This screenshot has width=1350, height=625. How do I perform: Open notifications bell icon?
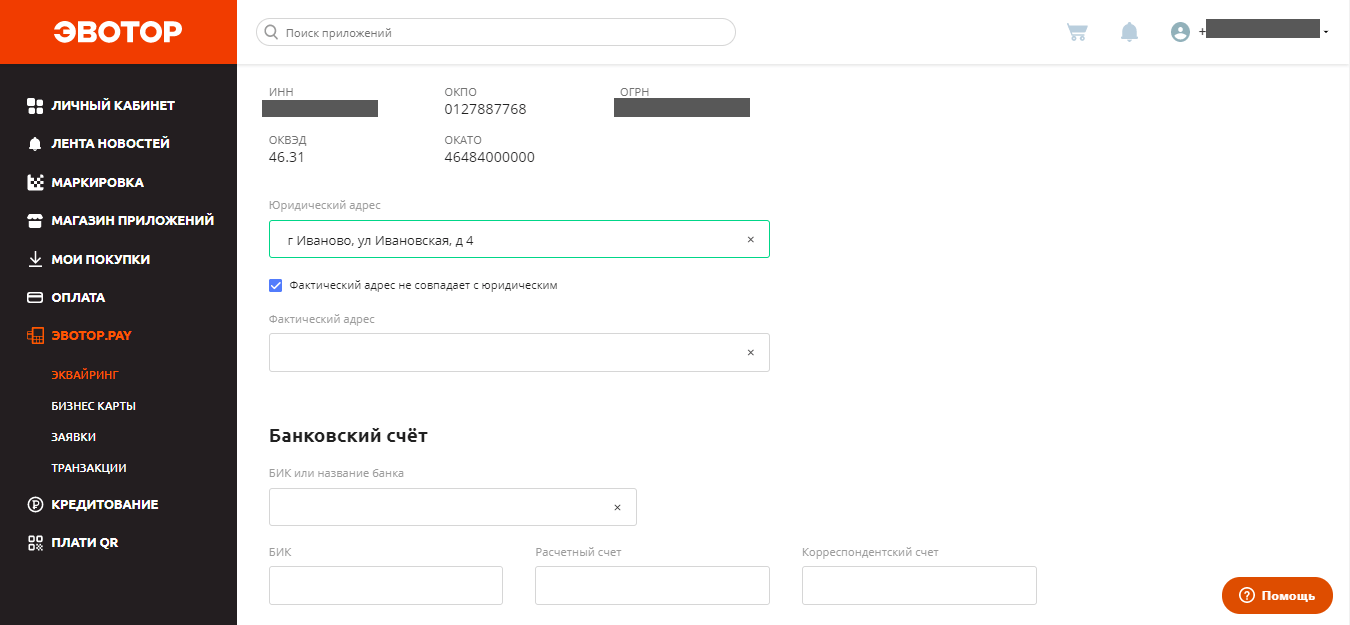coord(1130,32)
